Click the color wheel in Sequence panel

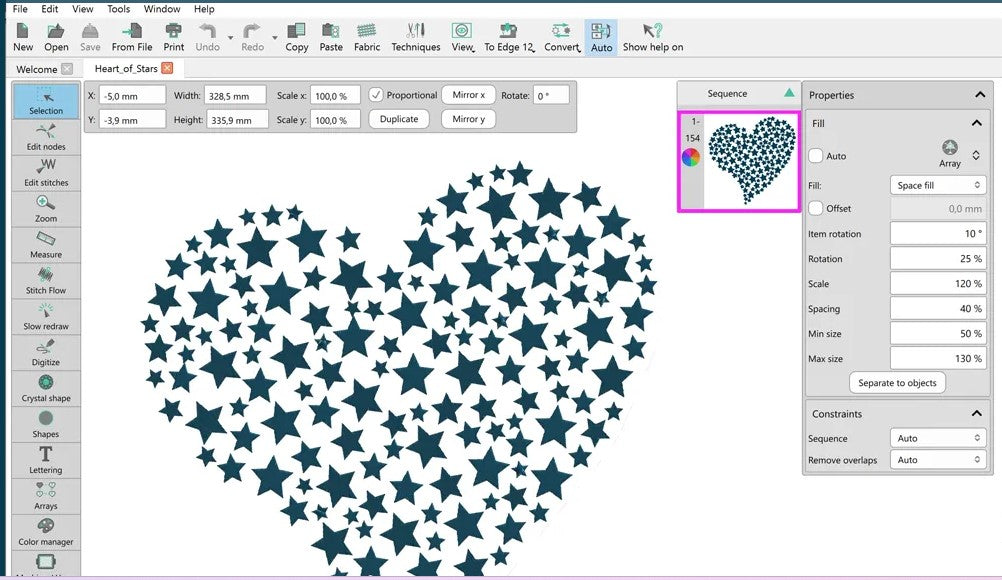pos(691,157)
